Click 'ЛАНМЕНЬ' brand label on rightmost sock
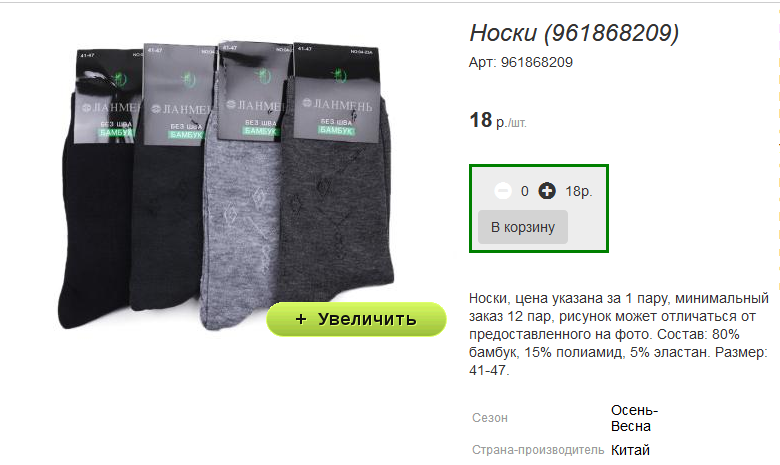This screenshot has height=465, width=780. (337, 104)
